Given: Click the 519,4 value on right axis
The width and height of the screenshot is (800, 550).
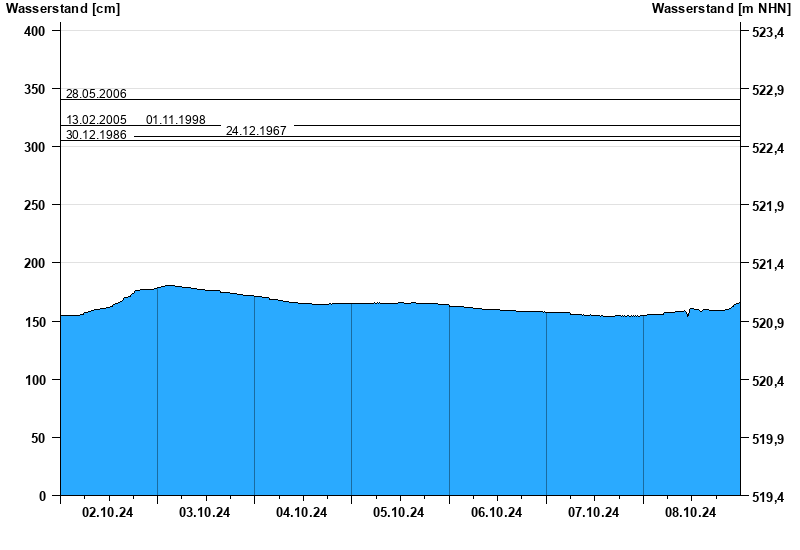Looking at the screenshot, I should coord(767,497).
